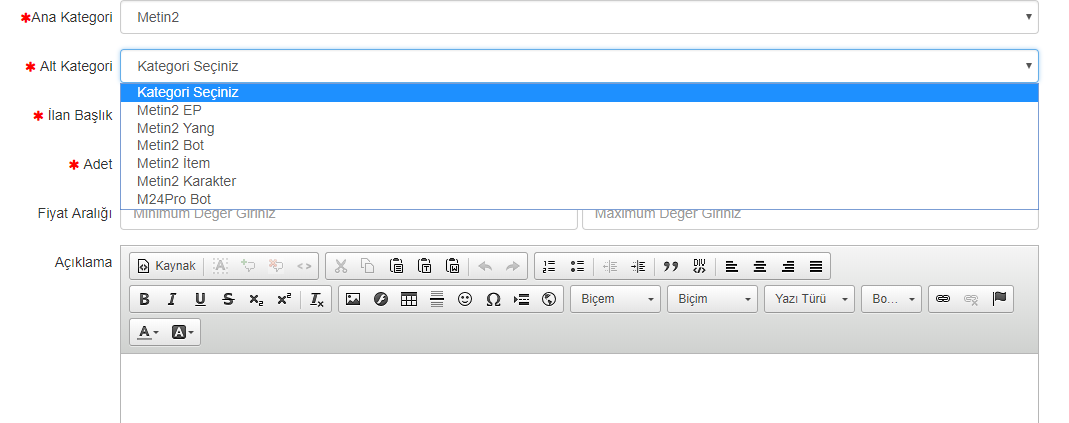
Task: Insert a numbered list
Action: pos(548,266)
